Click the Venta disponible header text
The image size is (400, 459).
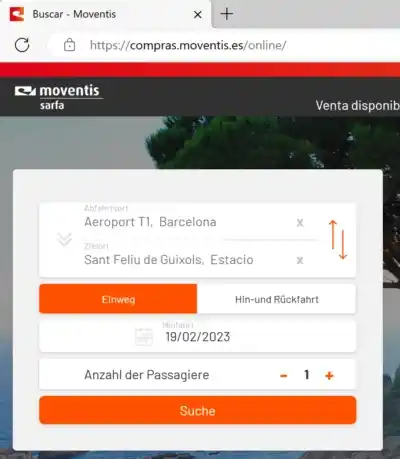point(358,105)
